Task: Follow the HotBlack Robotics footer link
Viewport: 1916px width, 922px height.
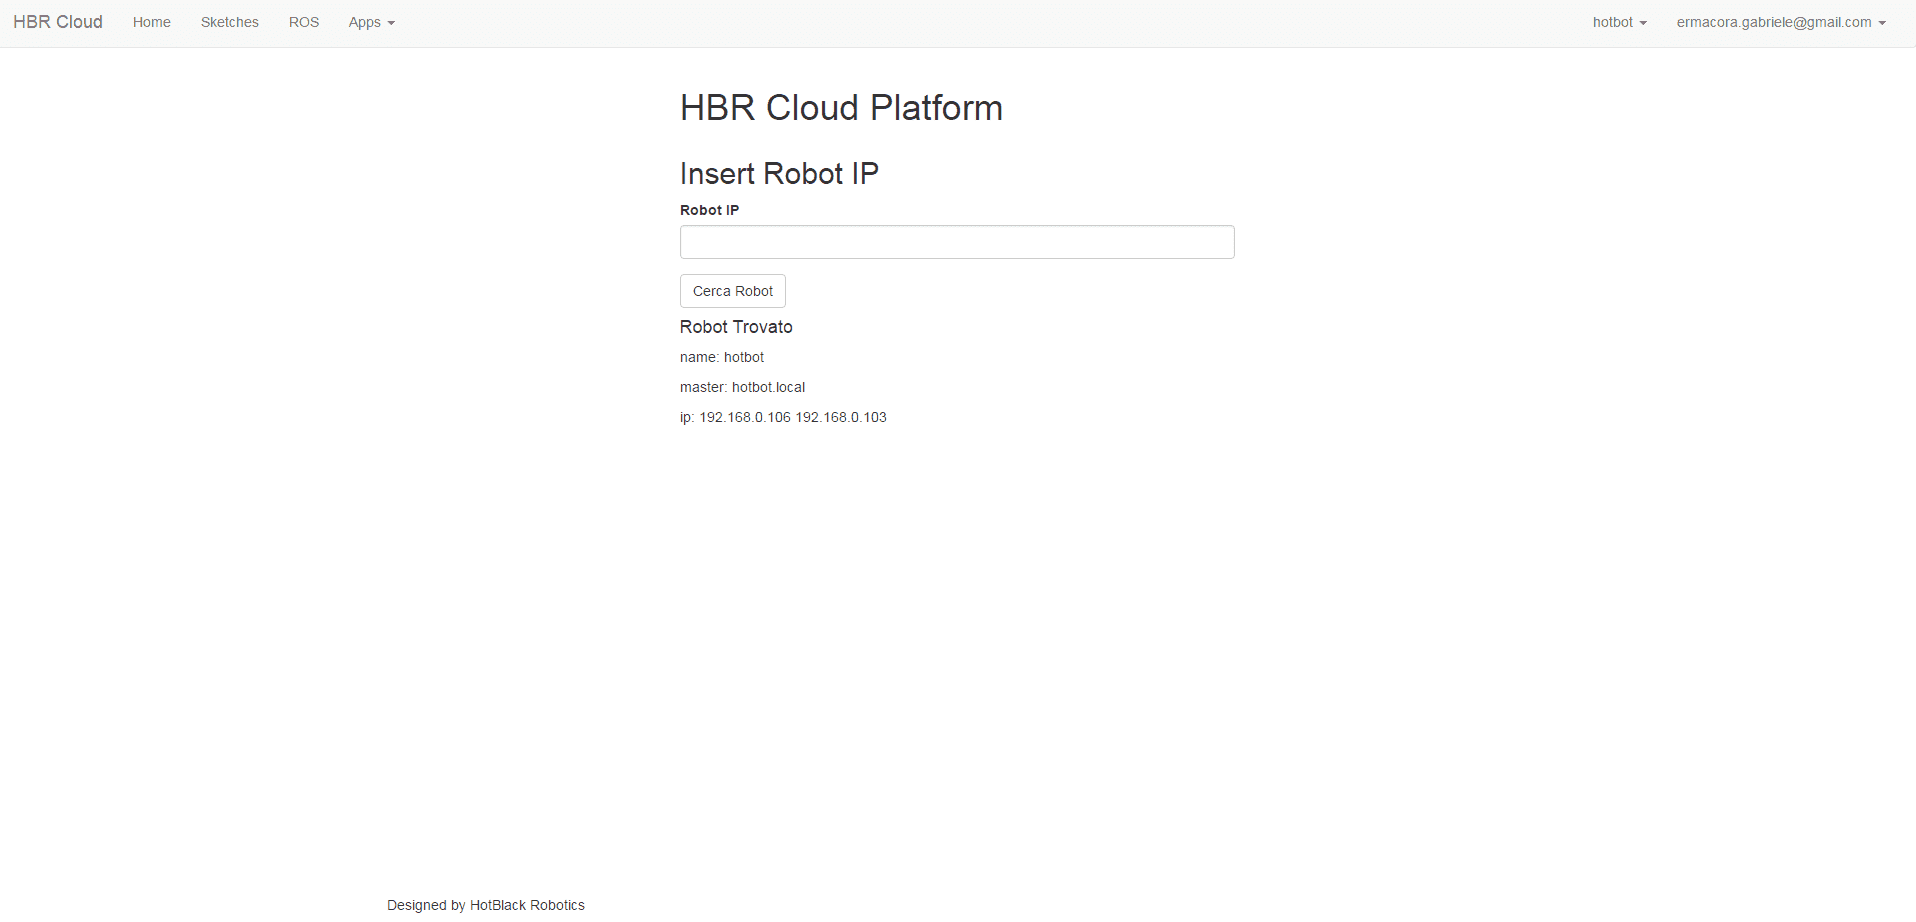Action: point(527,905)
